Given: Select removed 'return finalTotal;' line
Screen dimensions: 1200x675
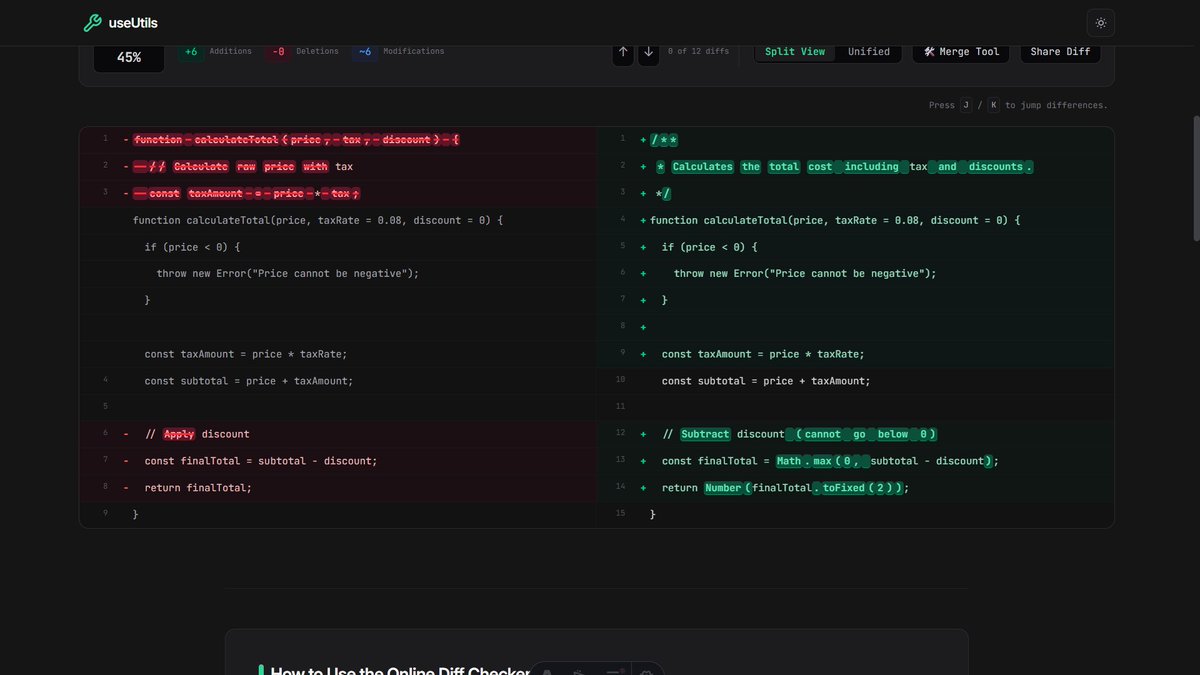Looking at the screenshot, I should point(338,488).
